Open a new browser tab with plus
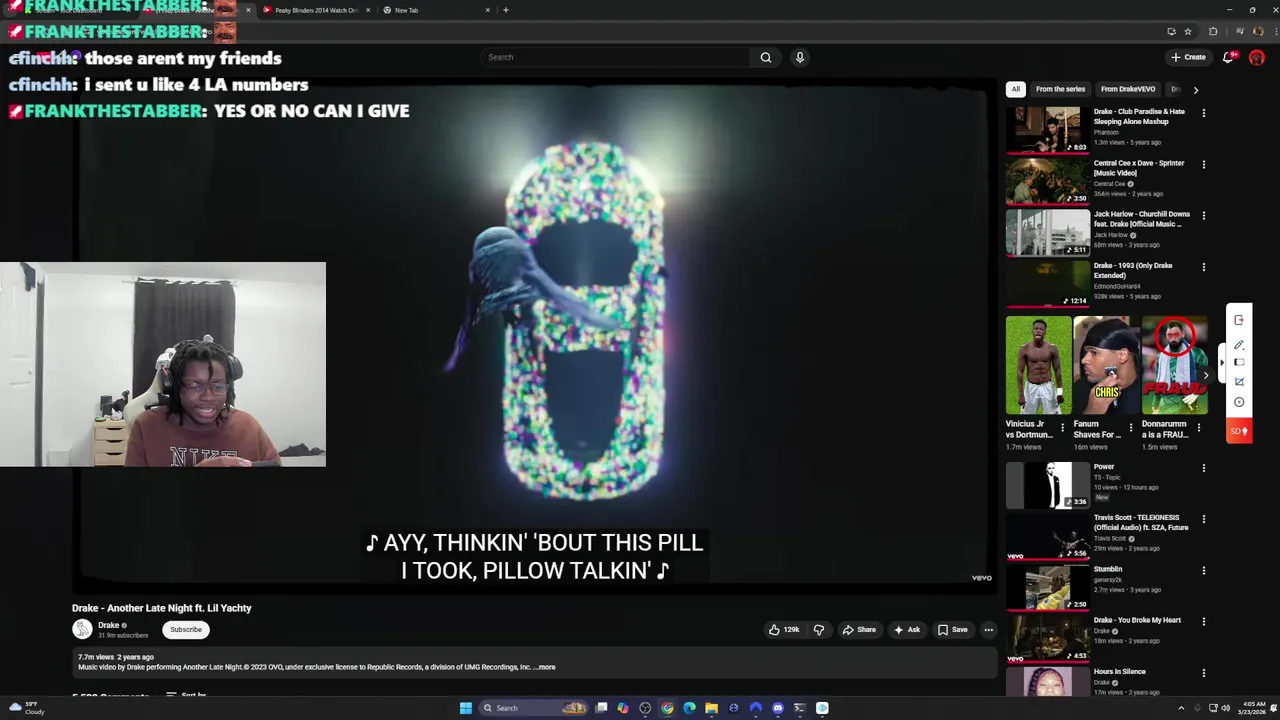1280x720 pixels. pos(505,10)
